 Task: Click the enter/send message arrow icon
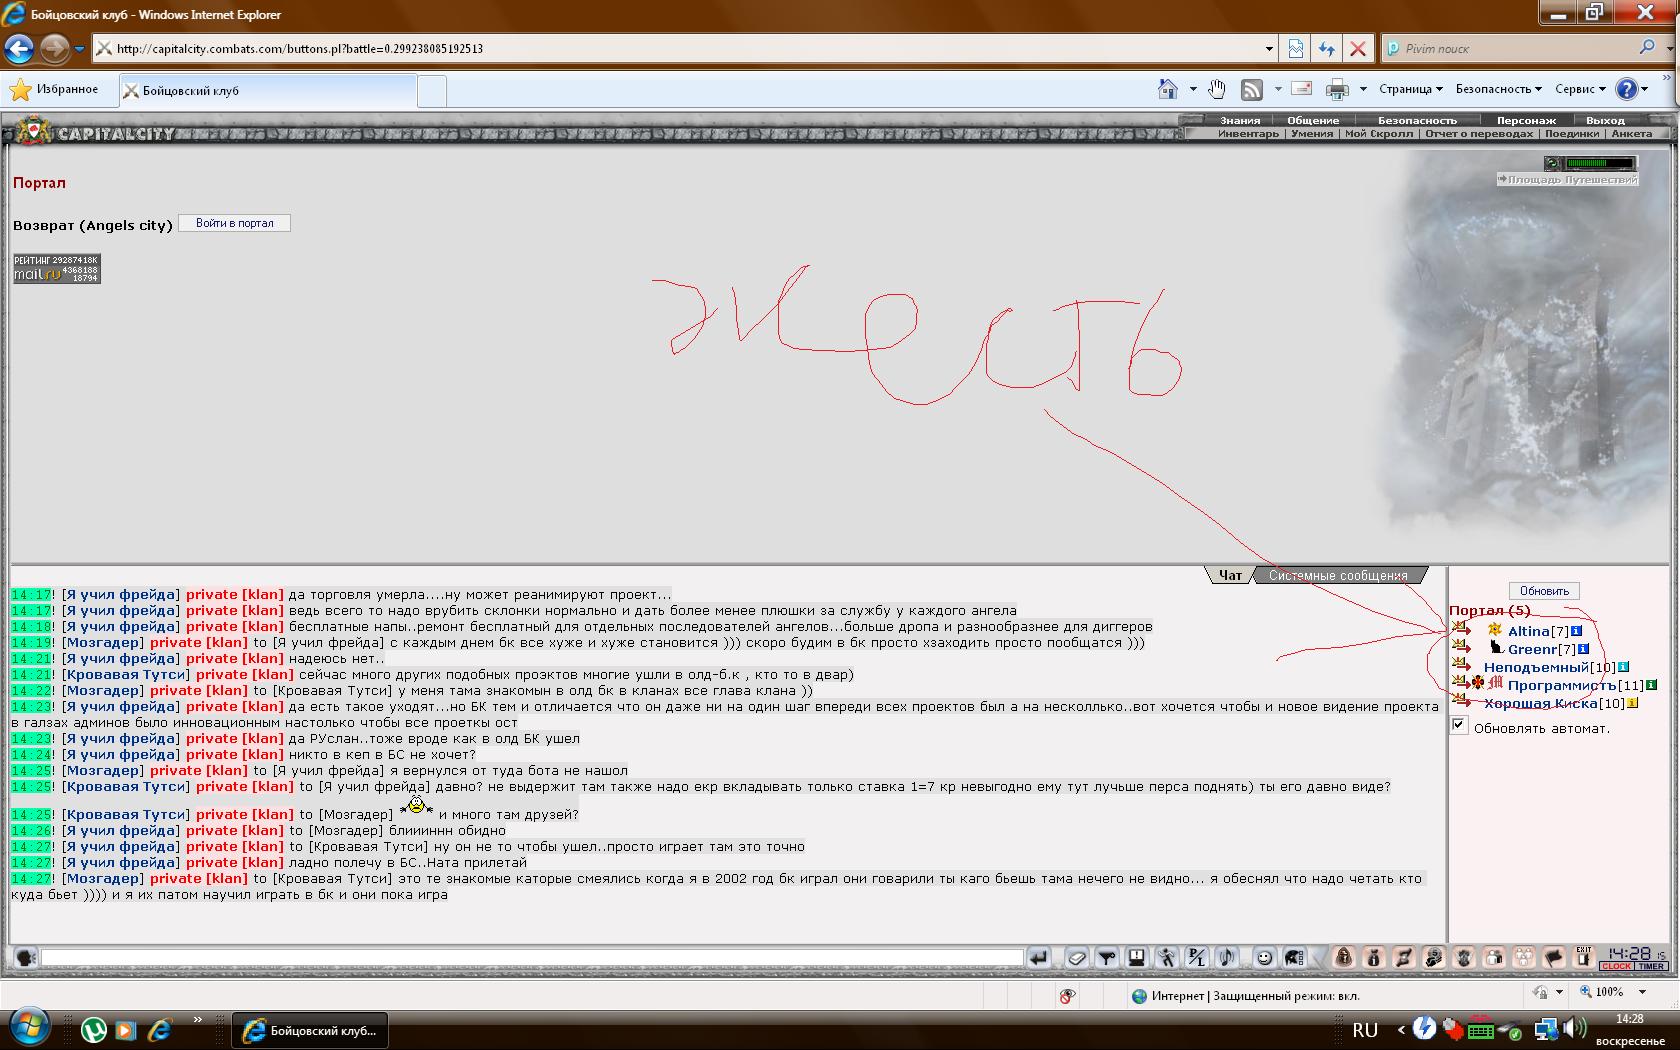point(1039,958)
